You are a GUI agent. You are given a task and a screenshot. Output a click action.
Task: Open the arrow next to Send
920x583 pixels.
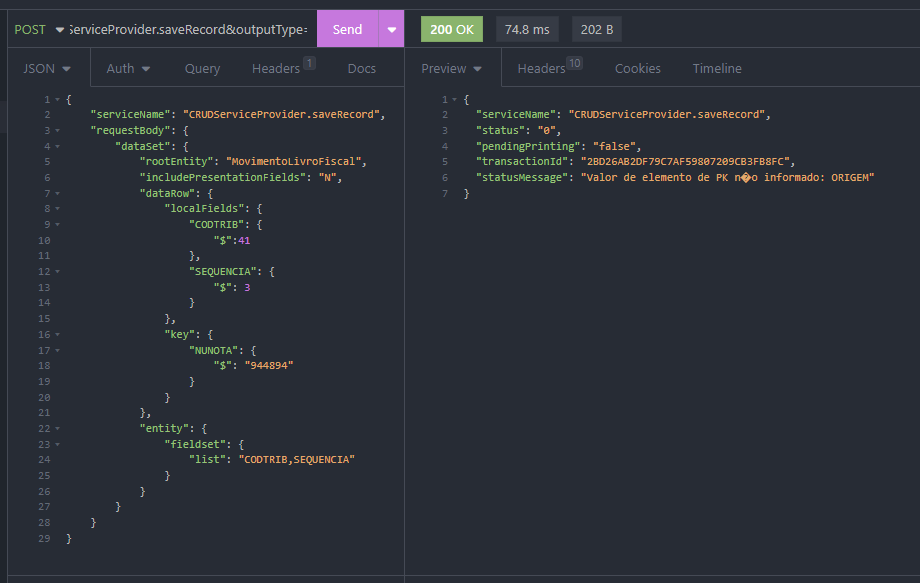point(391,30)
